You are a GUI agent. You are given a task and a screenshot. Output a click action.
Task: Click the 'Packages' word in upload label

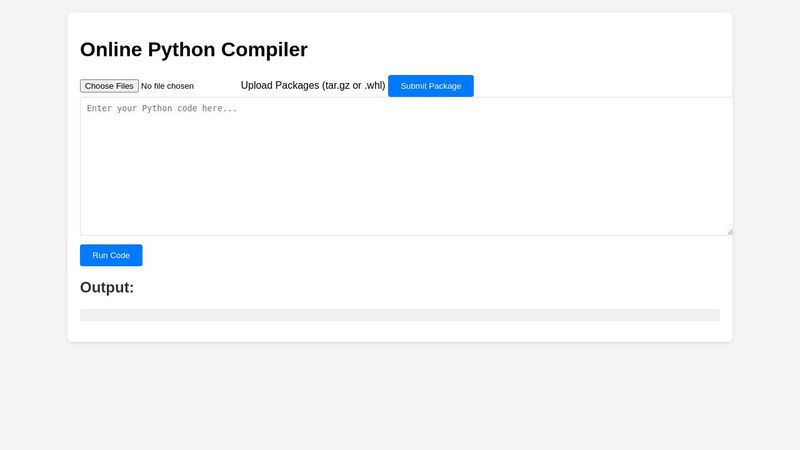(300, 86)
